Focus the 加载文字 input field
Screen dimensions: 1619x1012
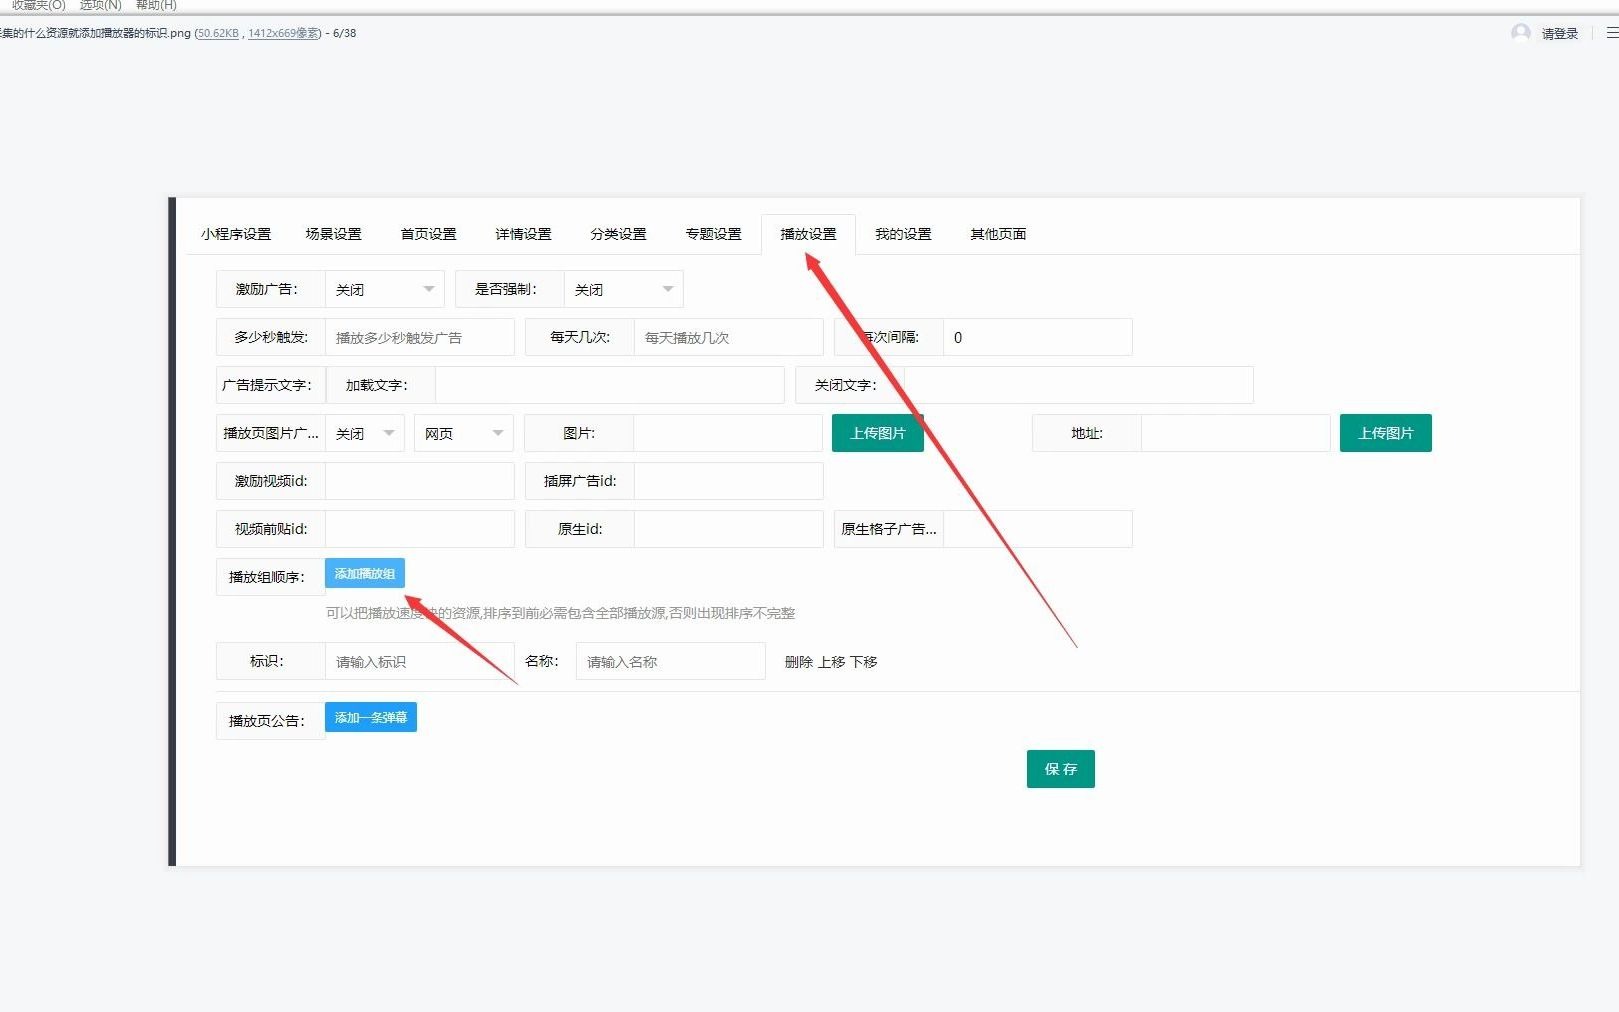click(x=610, y=385)
